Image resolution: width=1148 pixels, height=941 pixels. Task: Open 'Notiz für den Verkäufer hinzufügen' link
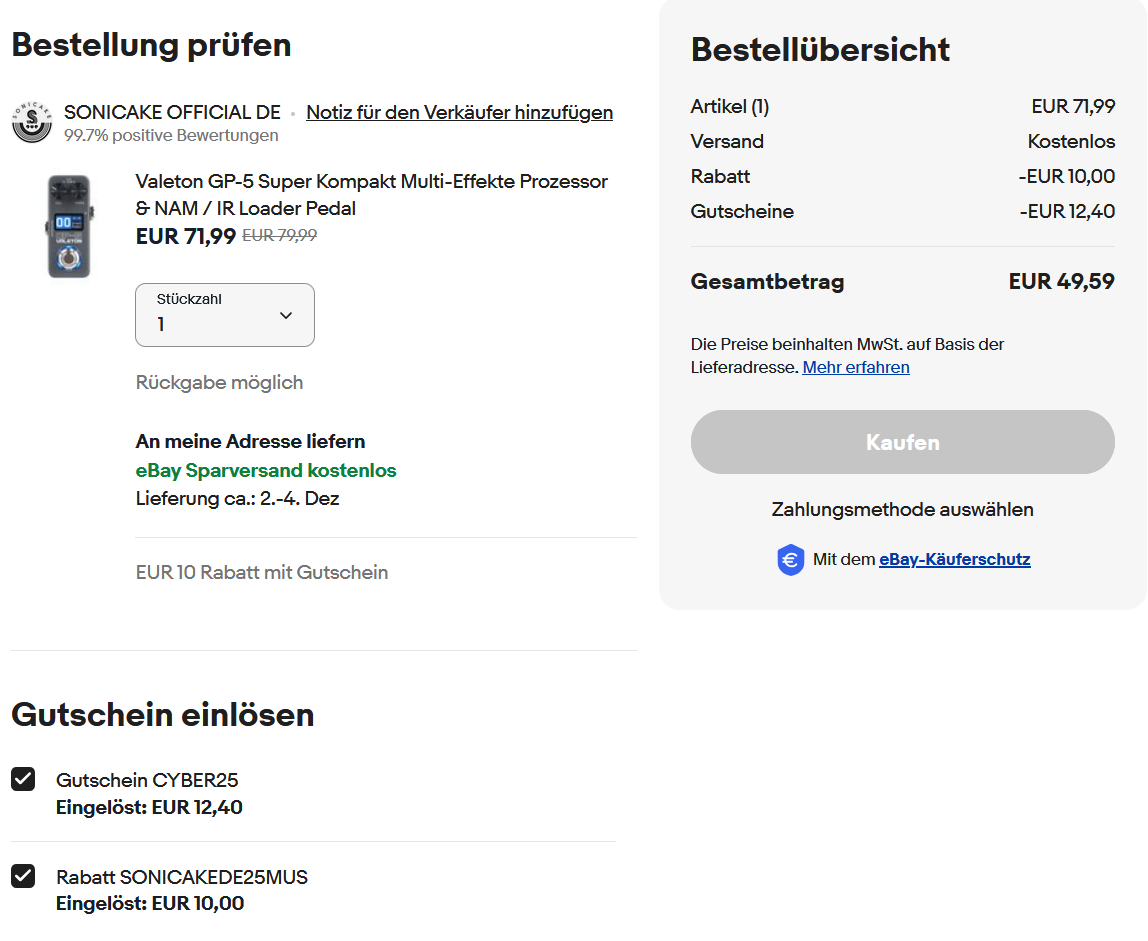click(459, 112)
